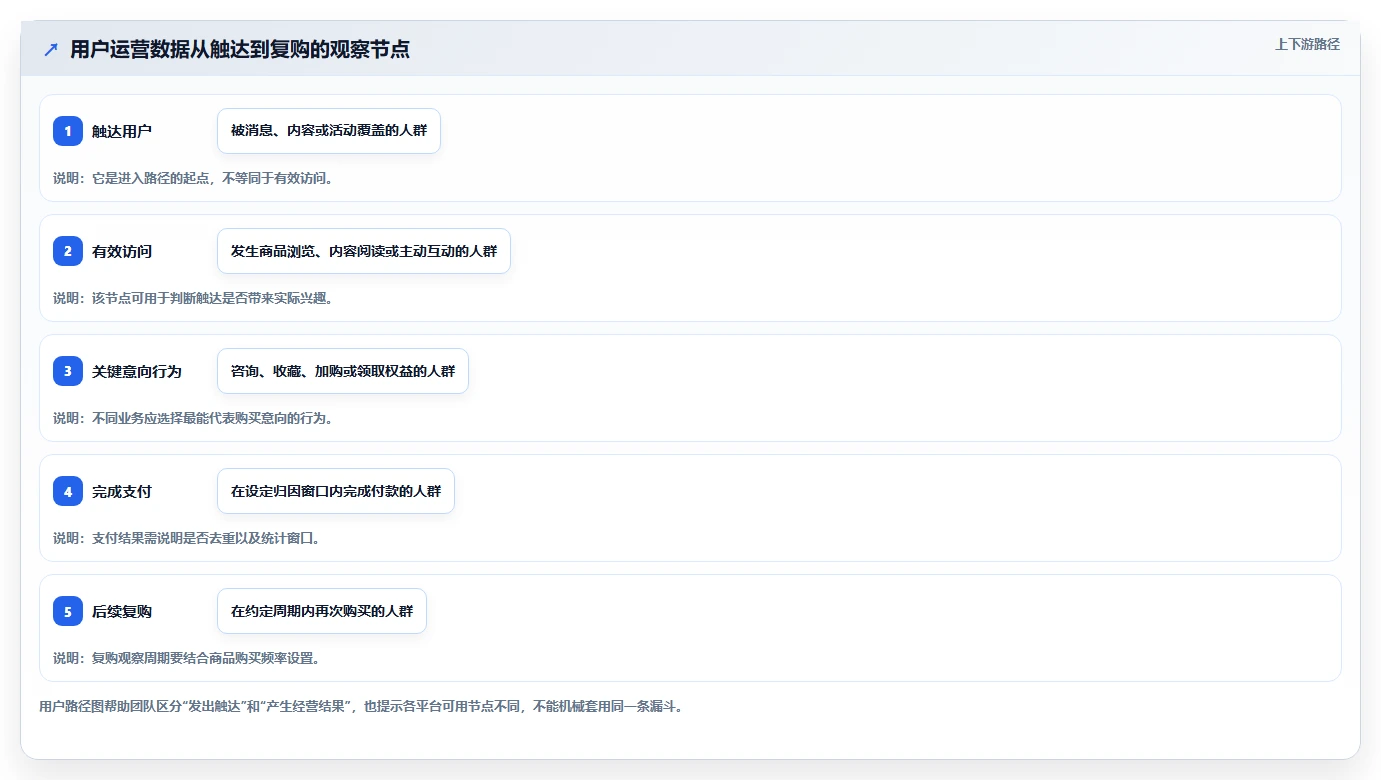Select step number 3 badge
This screenshot has width=1381, height=780.
coord(68,371)
